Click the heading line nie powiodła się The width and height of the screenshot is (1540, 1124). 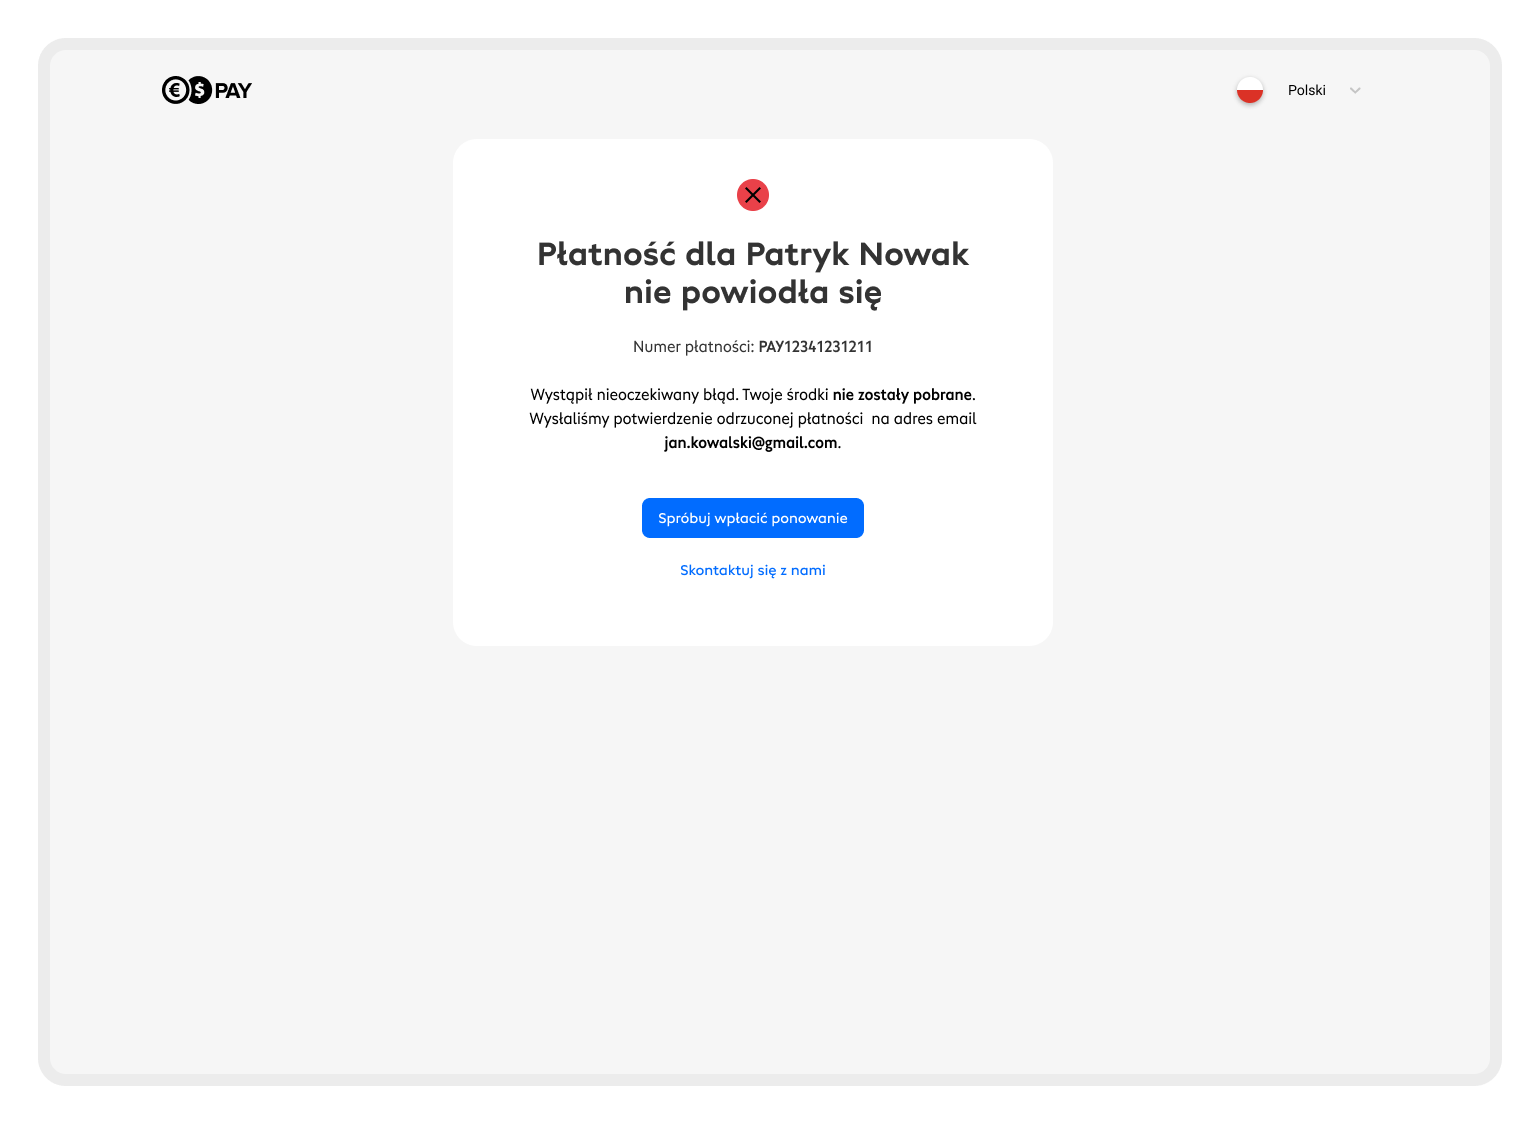click(753, 293)
